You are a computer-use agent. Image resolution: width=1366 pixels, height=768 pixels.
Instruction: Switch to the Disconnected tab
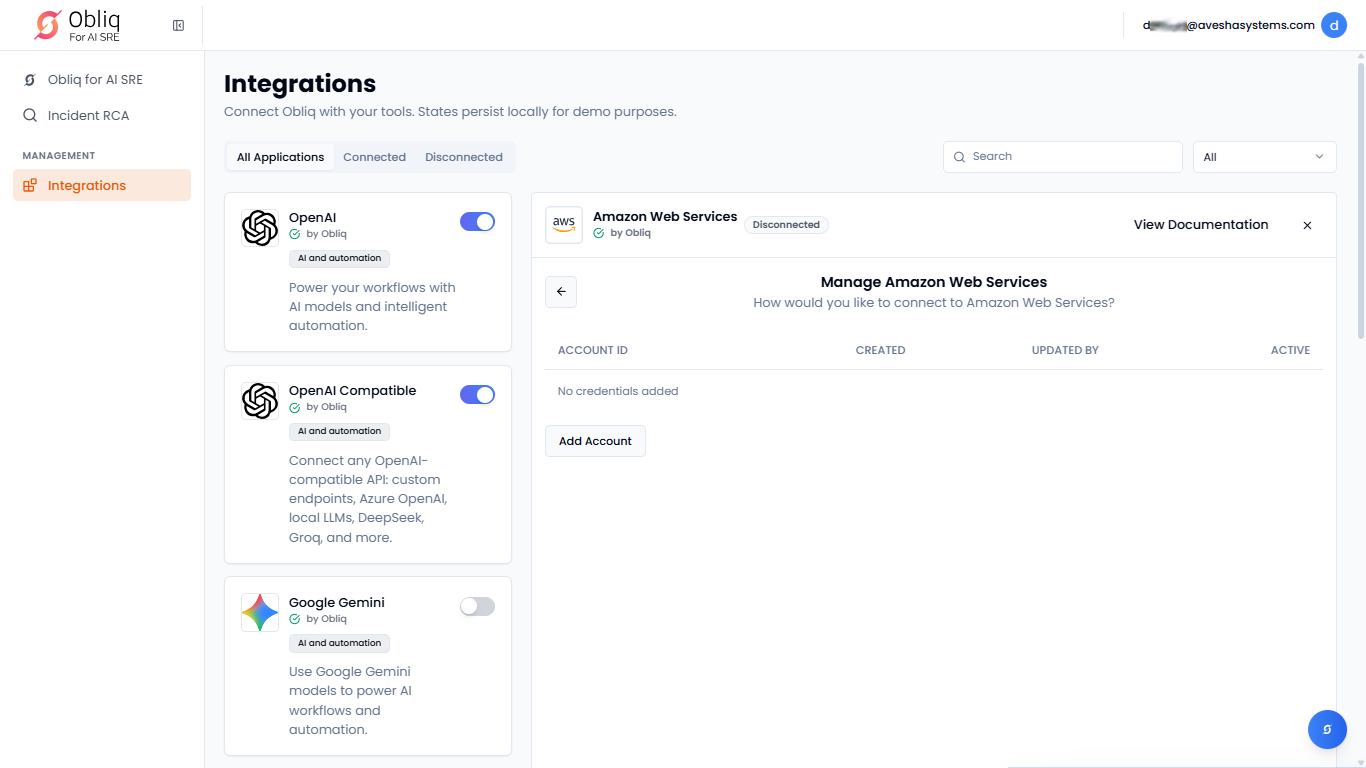click(463, 157)
